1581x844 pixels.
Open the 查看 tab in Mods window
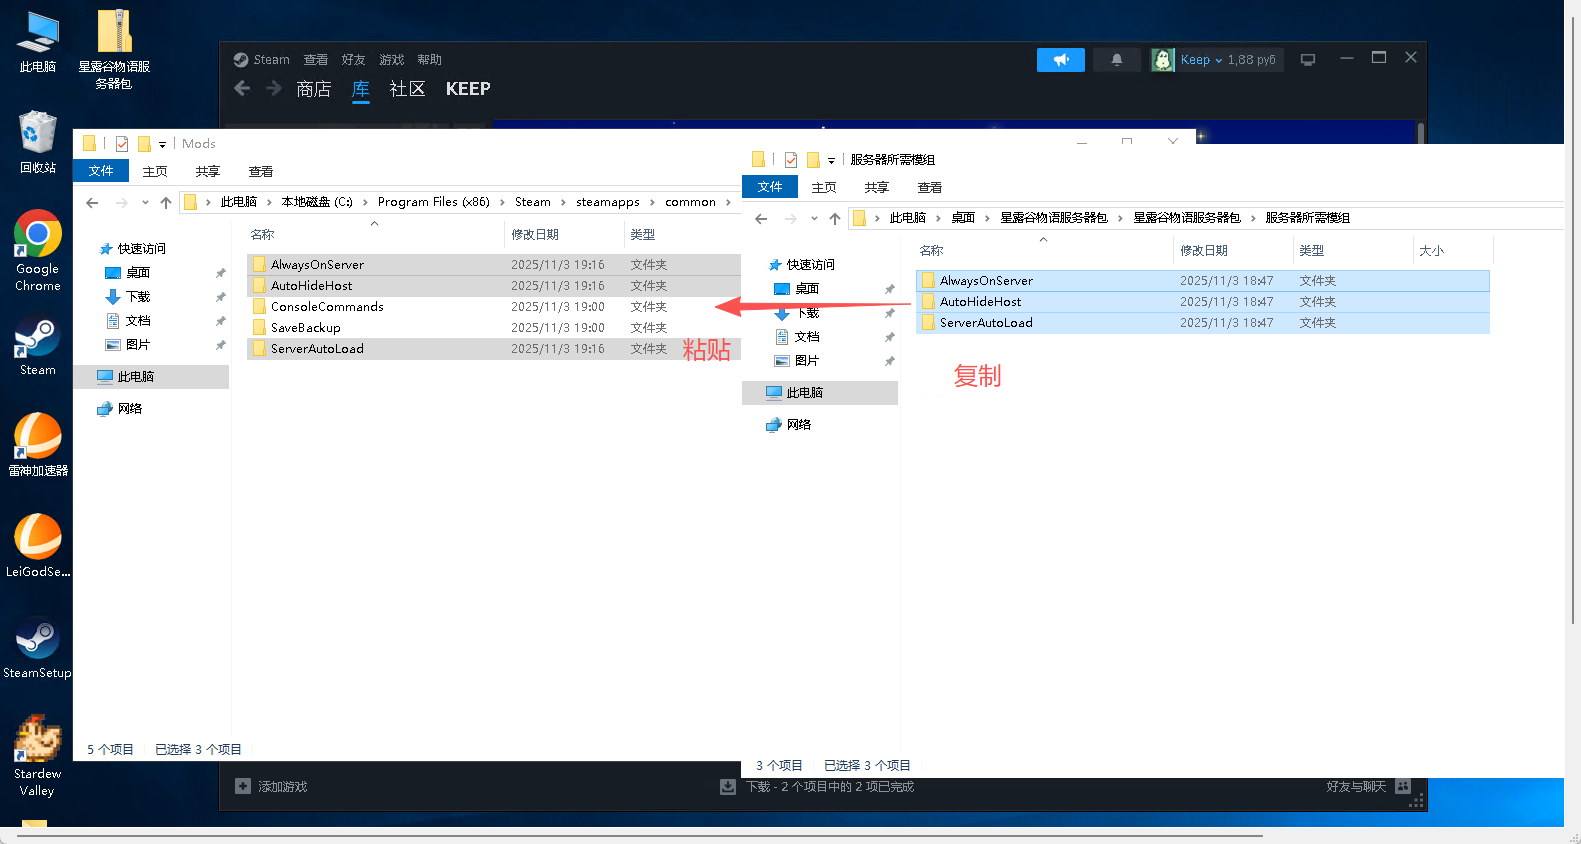(260, 172)
